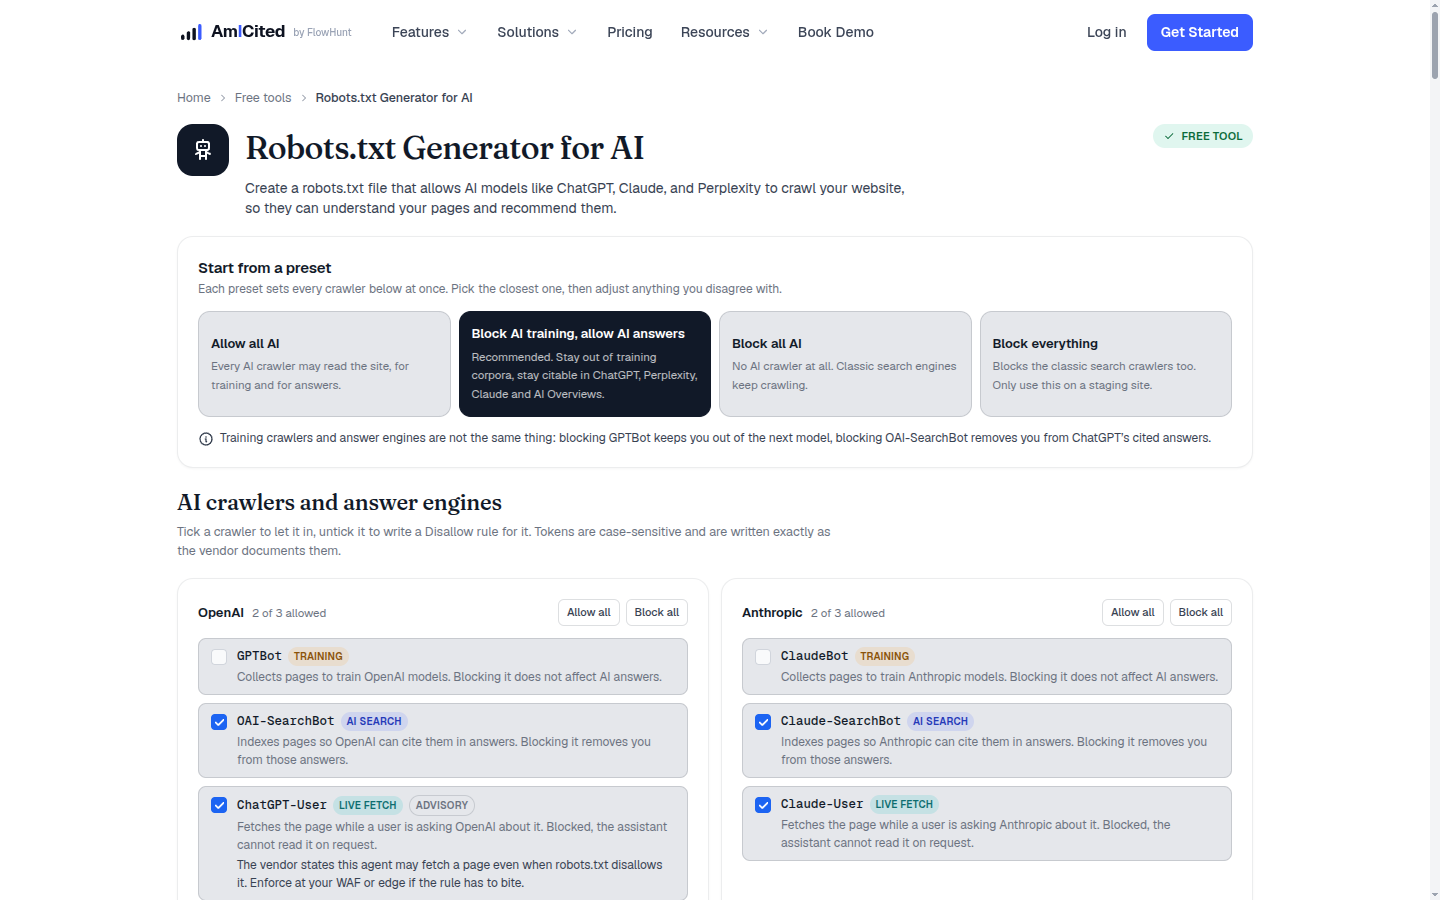The height and width of the screenshot is (900, 1440).
Task: Untick the OAI-SearchBot checkbox
Action: coord(219,722)
